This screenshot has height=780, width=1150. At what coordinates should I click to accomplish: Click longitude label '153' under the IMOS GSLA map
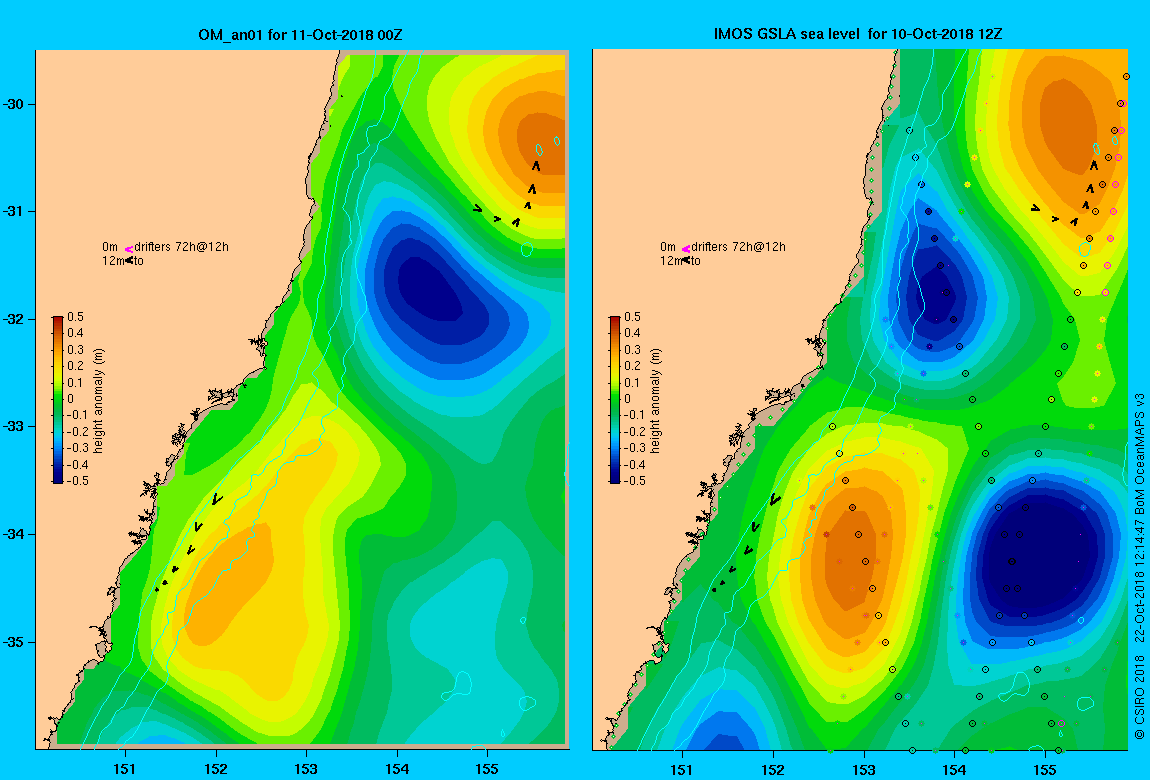coord(863,769)
